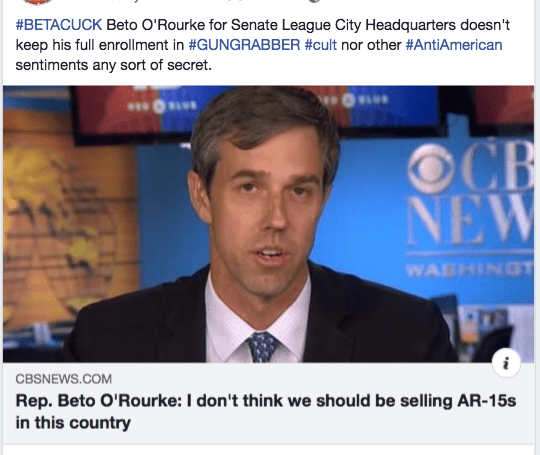This screenshot has width=540, height=455.
Task: Open the article preview image of the speaker
Action: 268,224
